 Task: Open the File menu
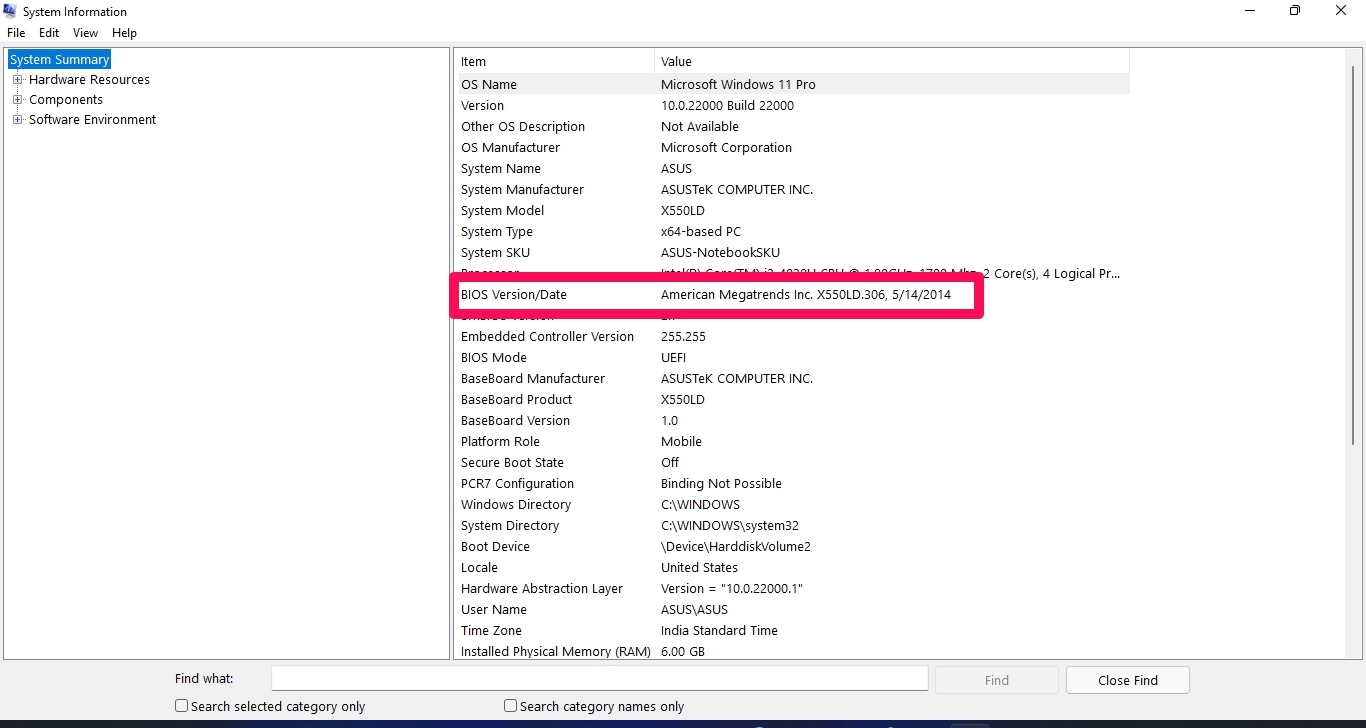16,33
